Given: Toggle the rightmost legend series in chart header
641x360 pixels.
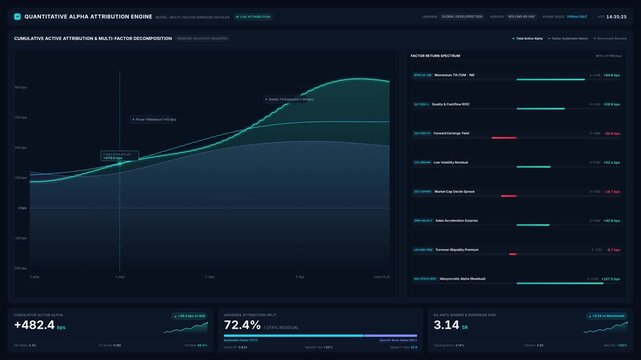Looking at the screenshot, I should [x=610, y=38].
